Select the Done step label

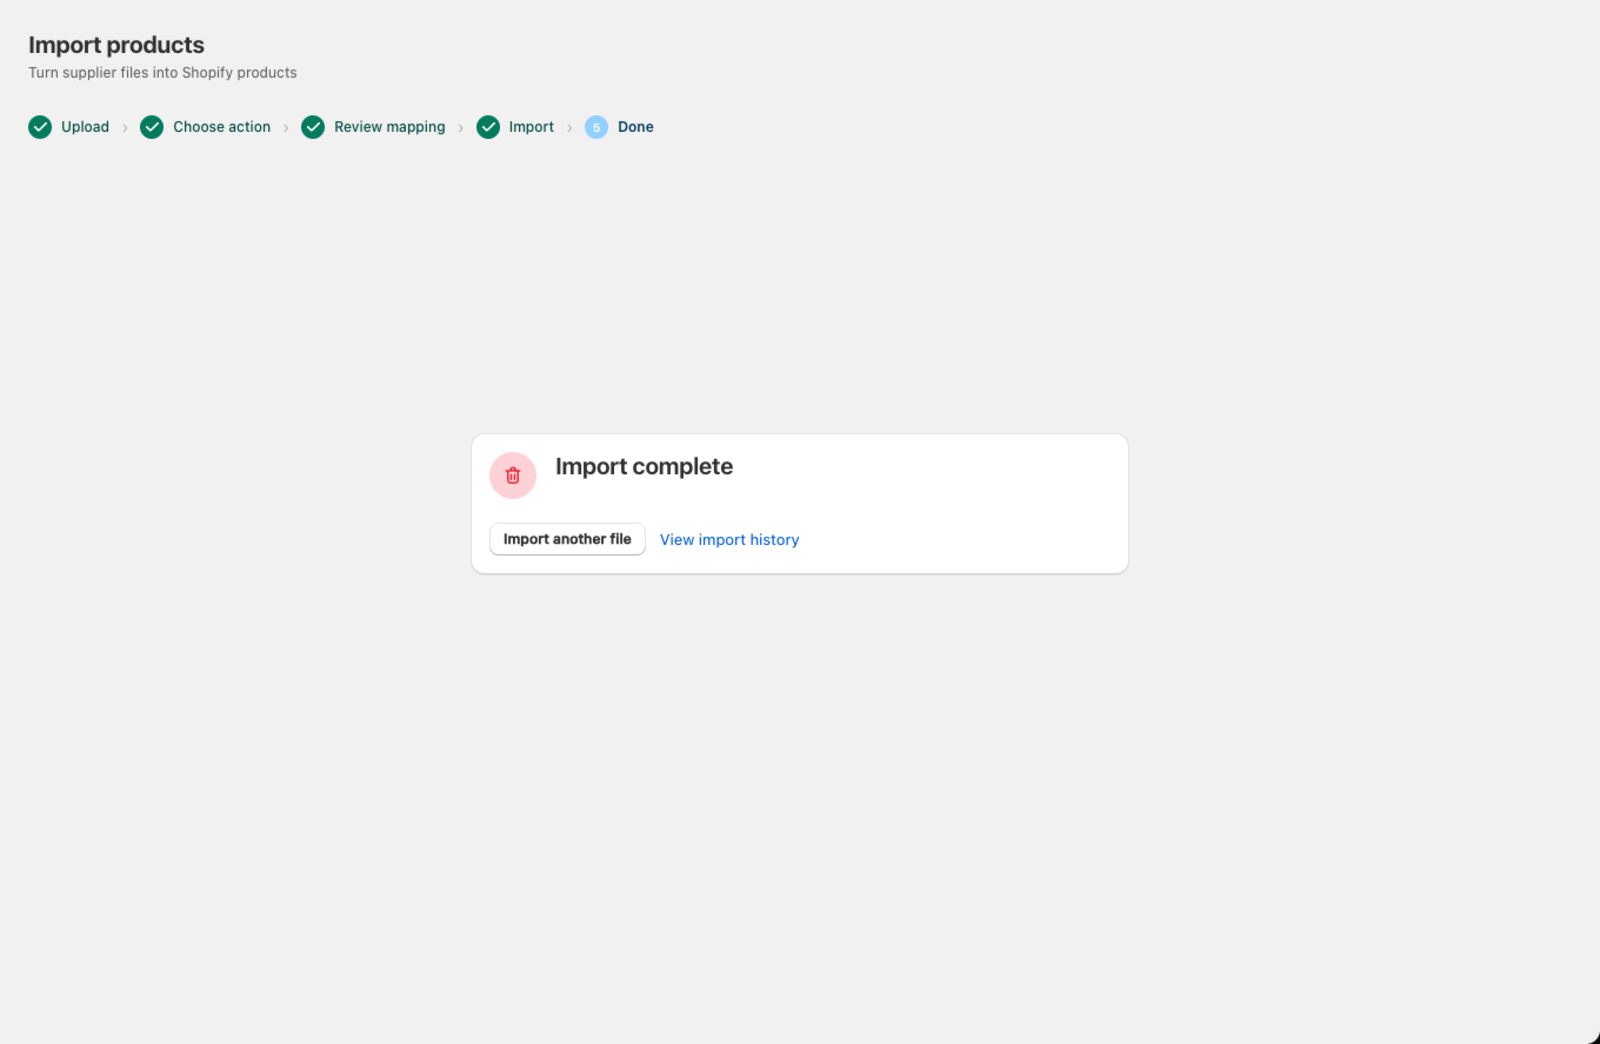click(x=636, y=127)
